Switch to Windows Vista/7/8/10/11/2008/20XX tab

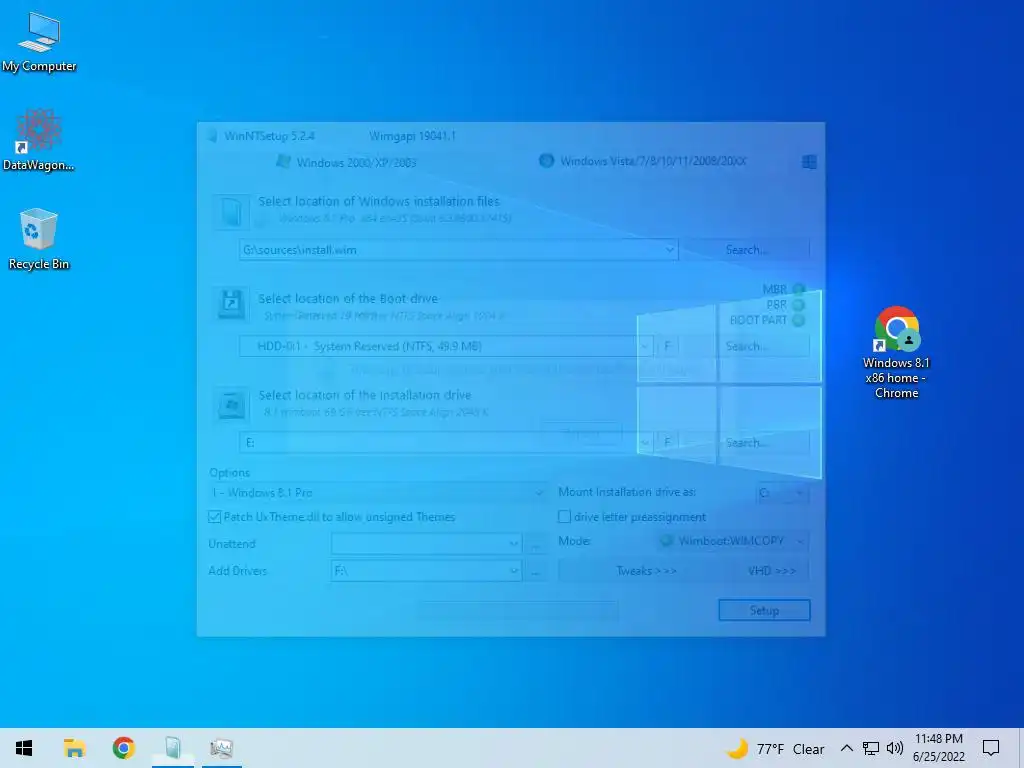click(x=643, y=161)
